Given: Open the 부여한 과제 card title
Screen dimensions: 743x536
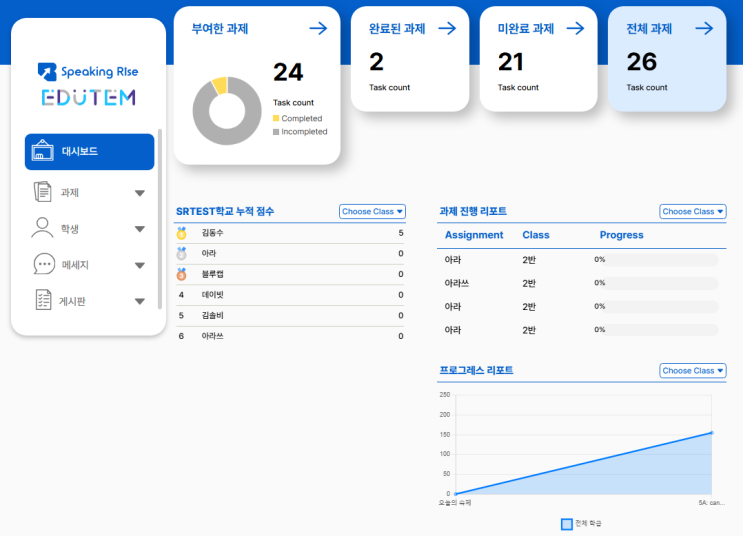Looking at the screenshot, I should [220, 28].
